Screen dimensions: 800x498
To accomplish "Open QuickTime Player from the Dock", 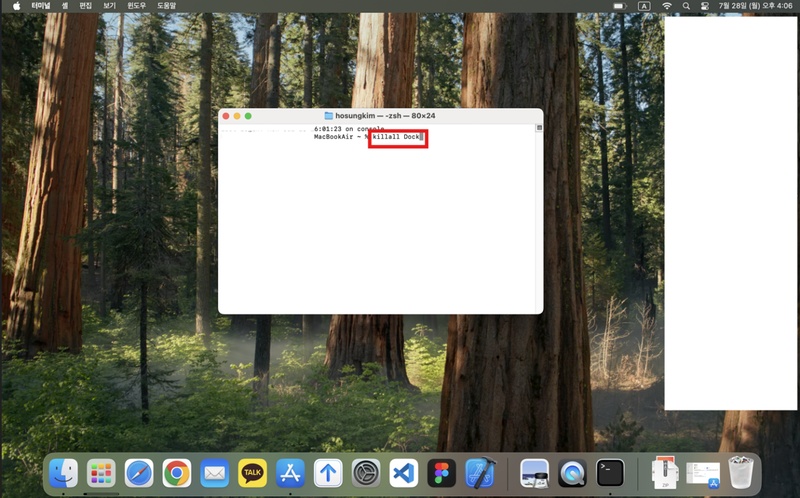I will pos(572,473).
